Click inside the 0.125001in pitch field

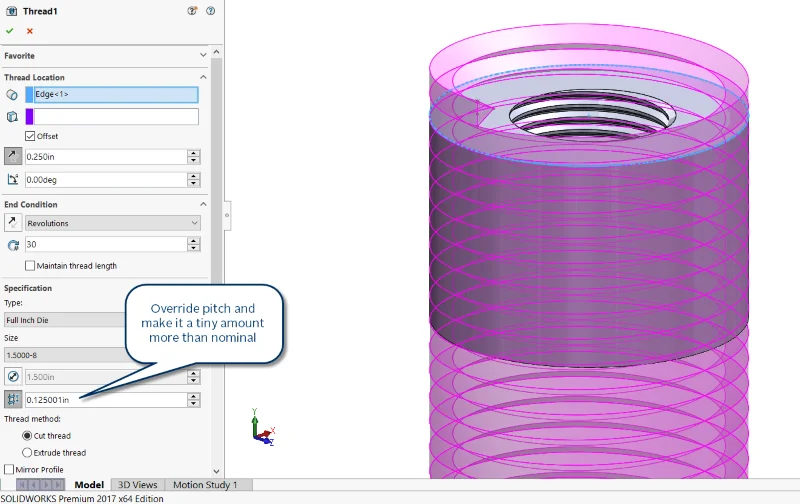(x=105, y=400)
